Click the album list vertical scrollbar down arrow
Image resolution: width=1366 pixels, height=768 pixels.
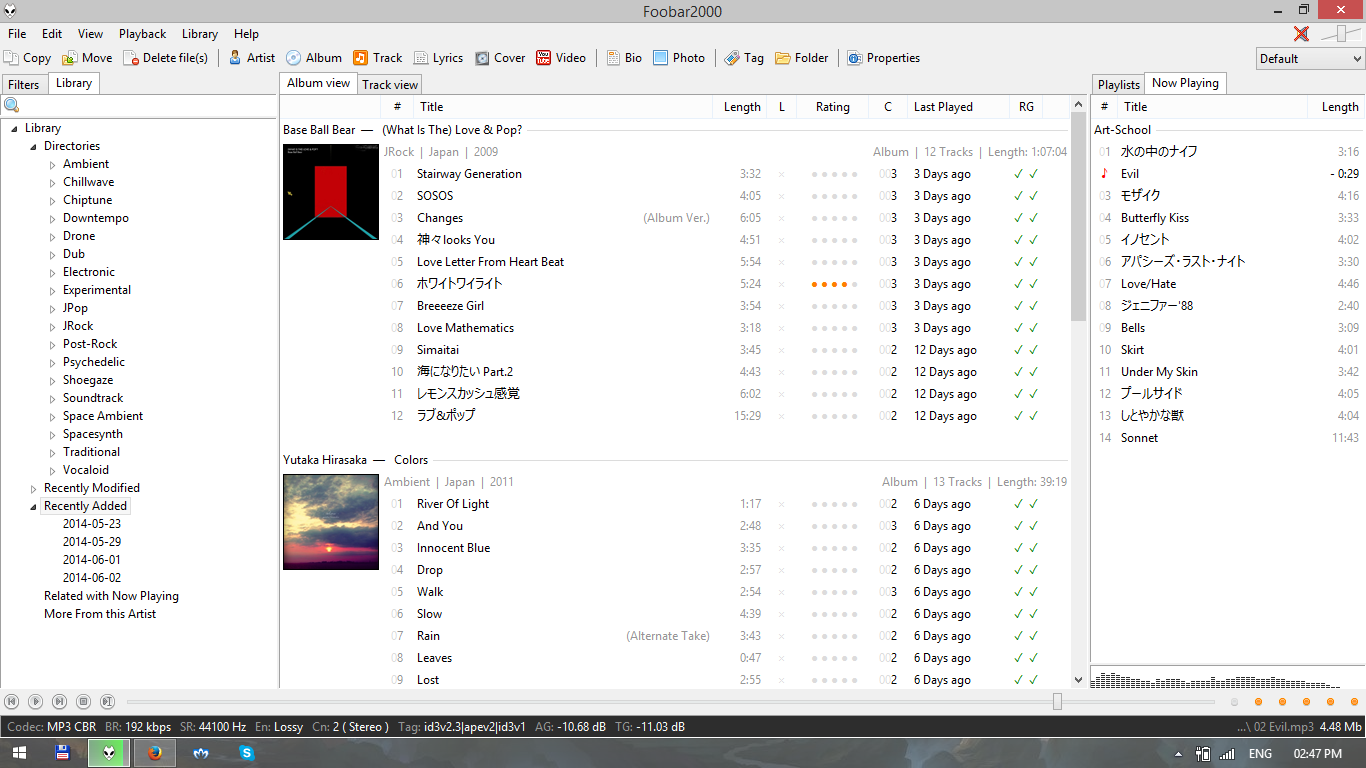(x=1078, y=680)
